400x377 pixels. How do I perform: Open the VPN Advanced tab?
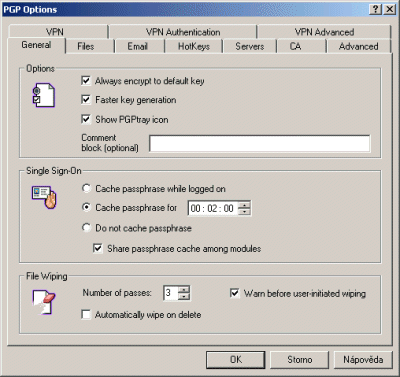(x=324, y=32)
